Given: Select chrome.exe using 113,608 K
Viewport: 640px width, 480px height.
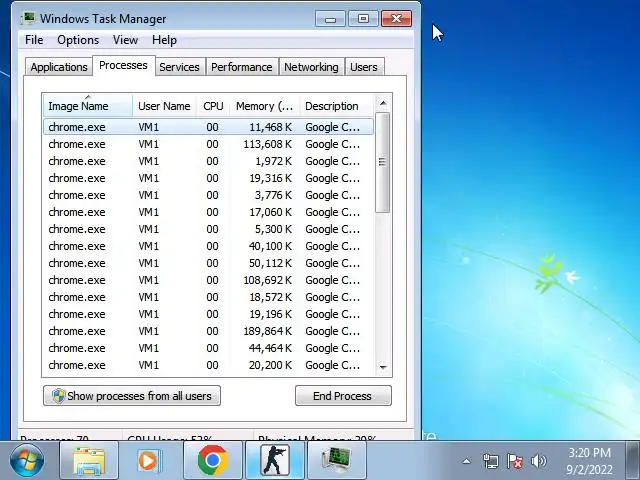Looking at the screenshot, I should 208,144.
